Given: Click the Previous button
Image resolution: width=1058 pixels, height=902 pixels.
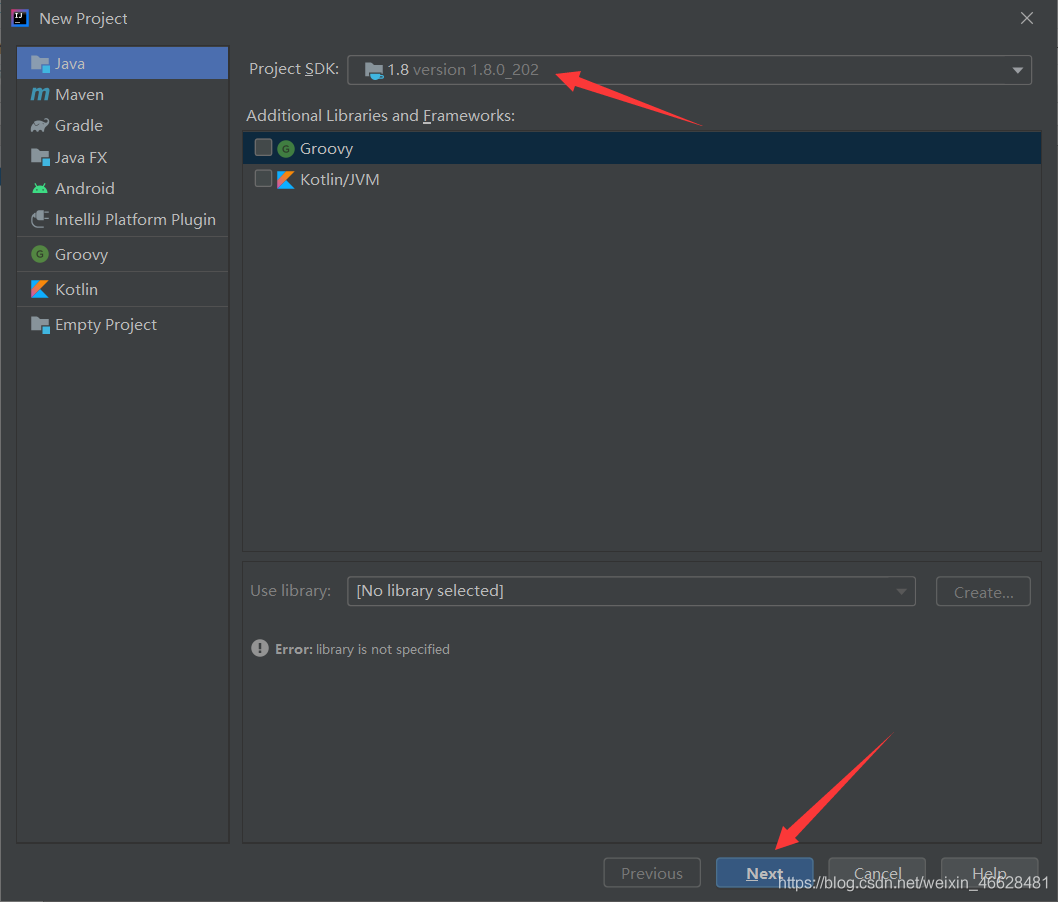Looking at the screenshot, I should coord(652,872).
